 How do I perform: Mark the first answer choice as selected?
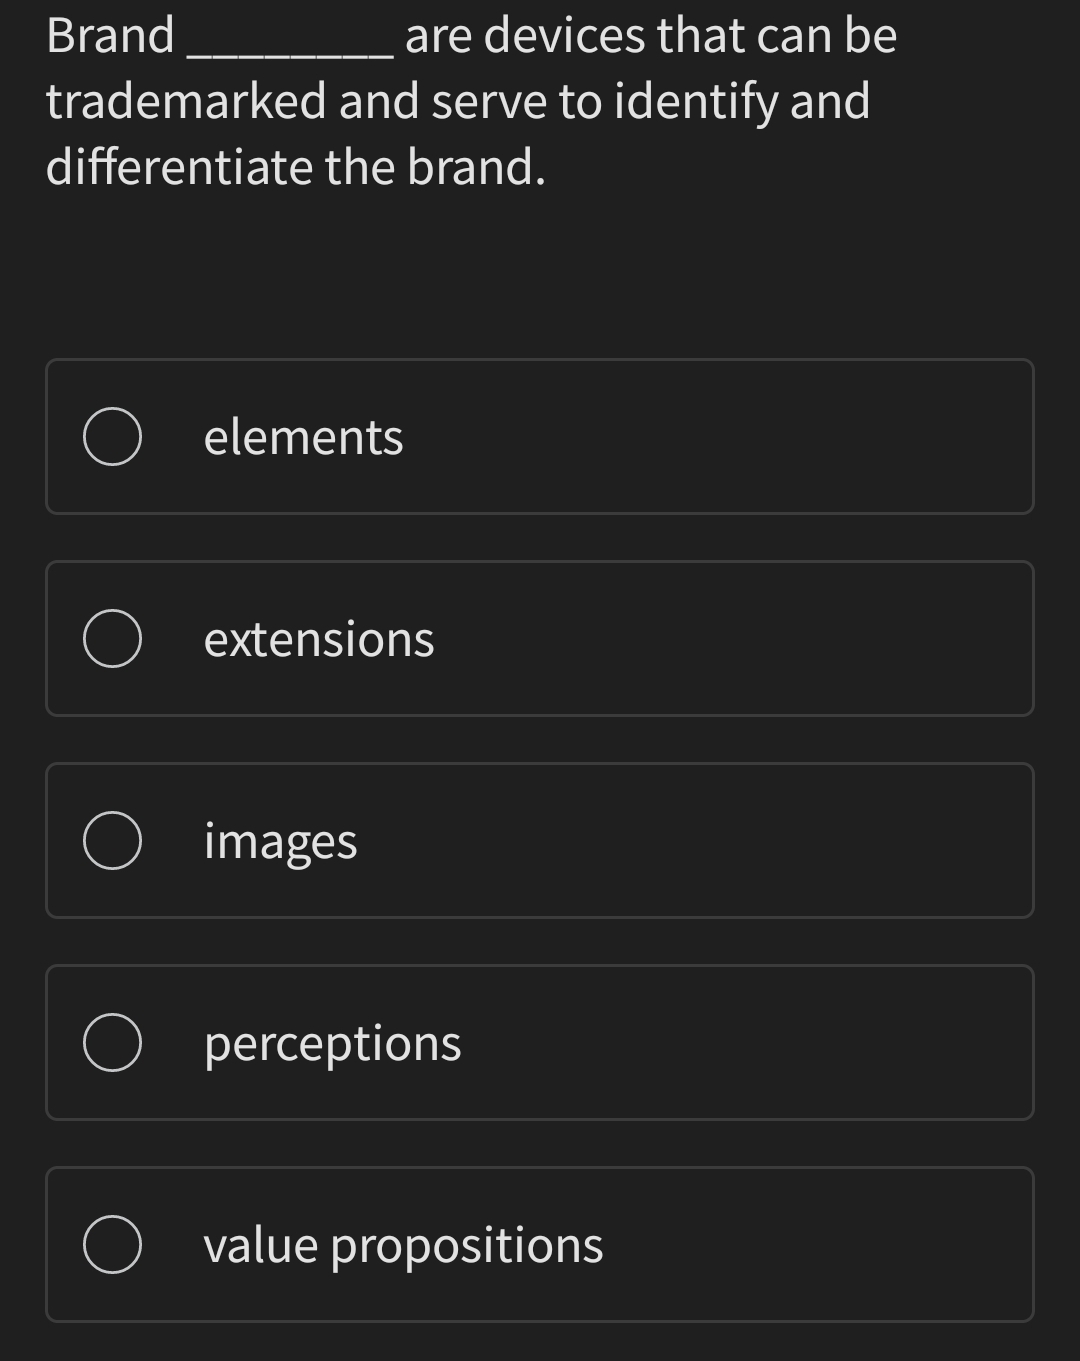coord(113,436)
